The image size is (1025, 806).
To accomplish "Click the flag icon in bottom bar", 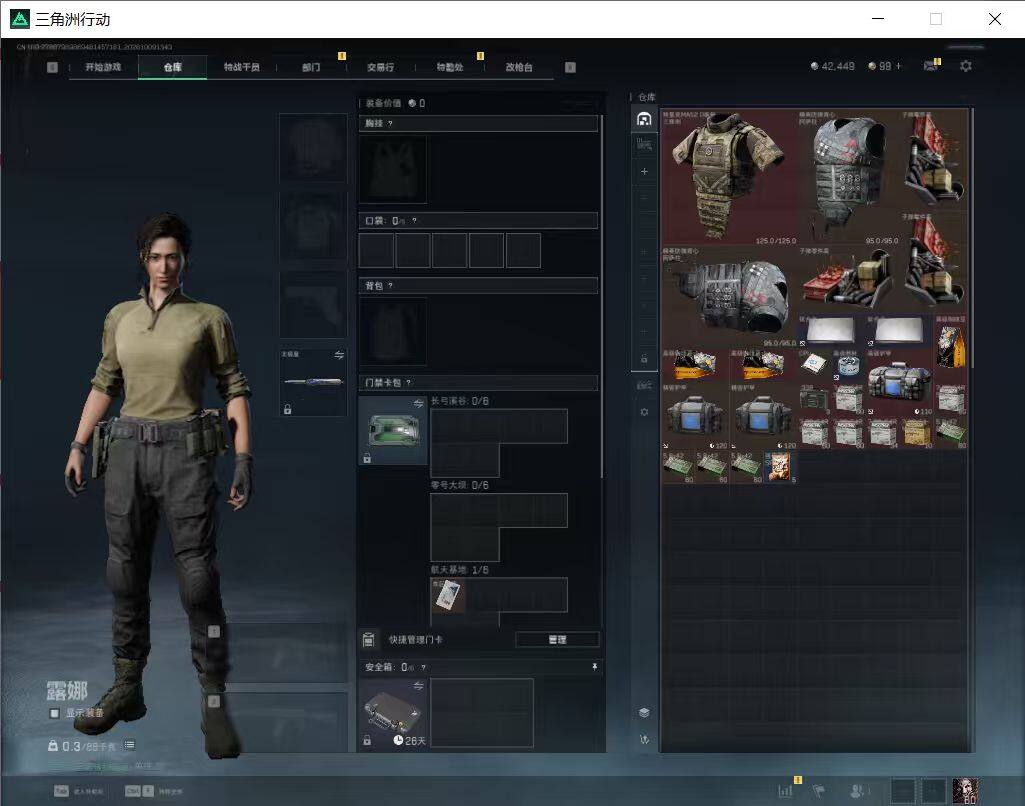I will [818, 791].
